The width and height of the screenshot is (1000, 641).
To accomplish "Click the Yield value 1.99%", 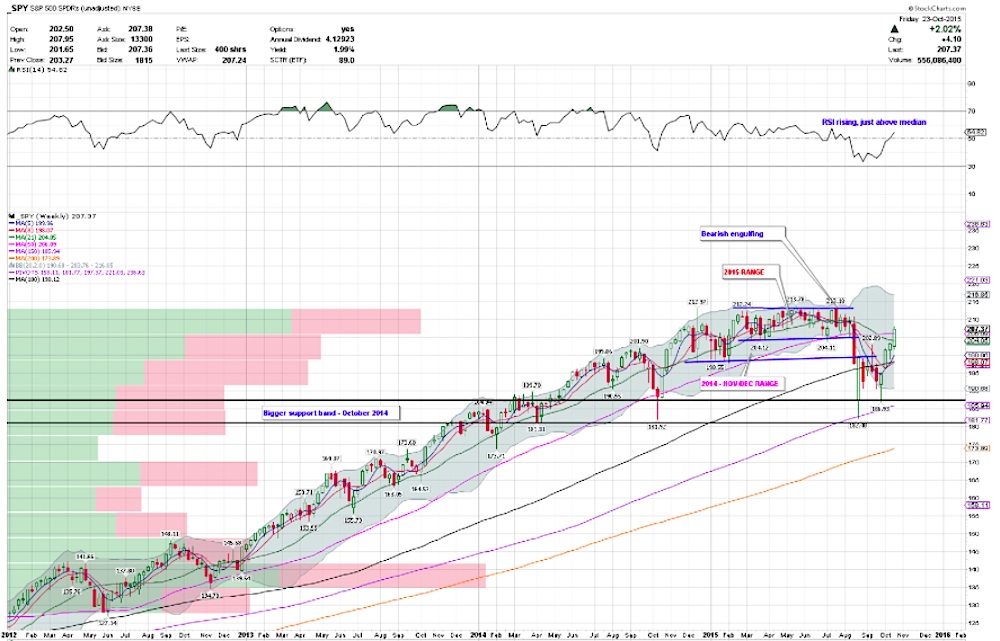I will coord(344,49).
